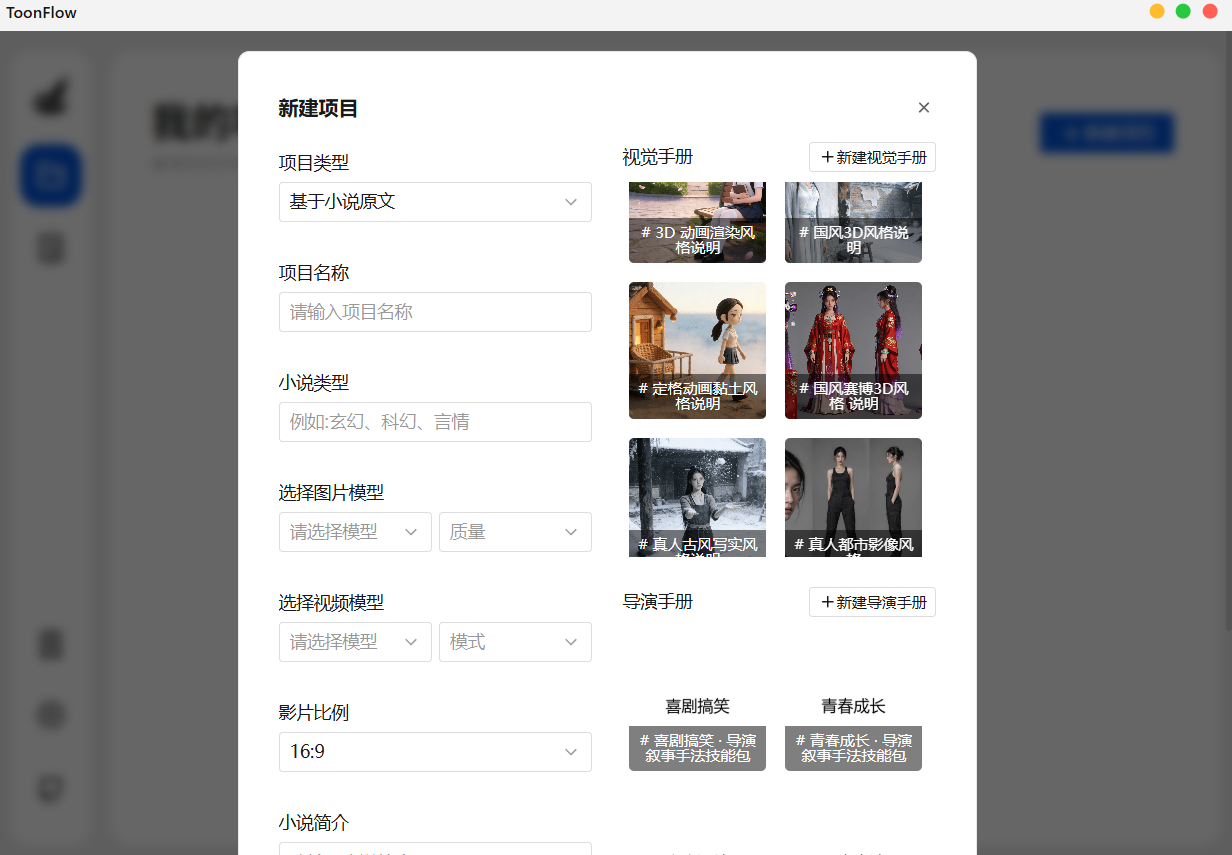
Task: Click the 新建导演手册 button
Action: [x=872, y=602]
